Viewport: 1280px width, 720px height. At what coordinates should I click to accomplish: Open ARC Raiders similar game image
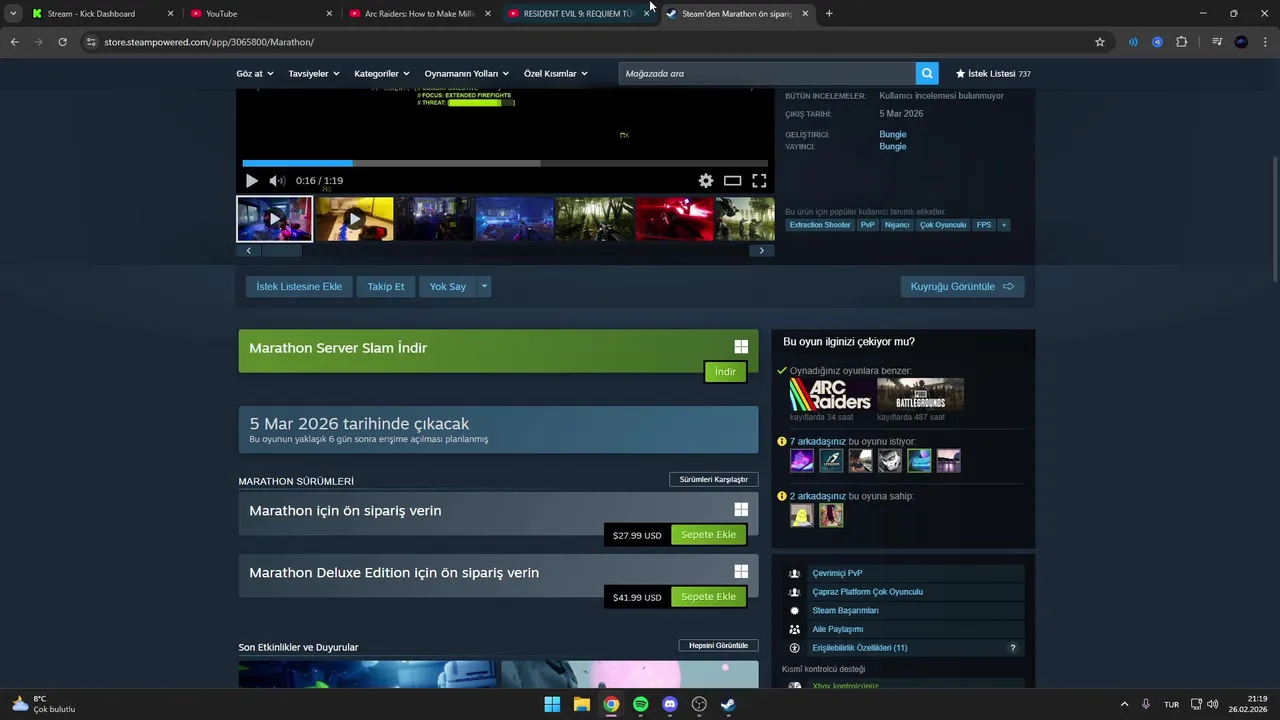tap(831, 394)
